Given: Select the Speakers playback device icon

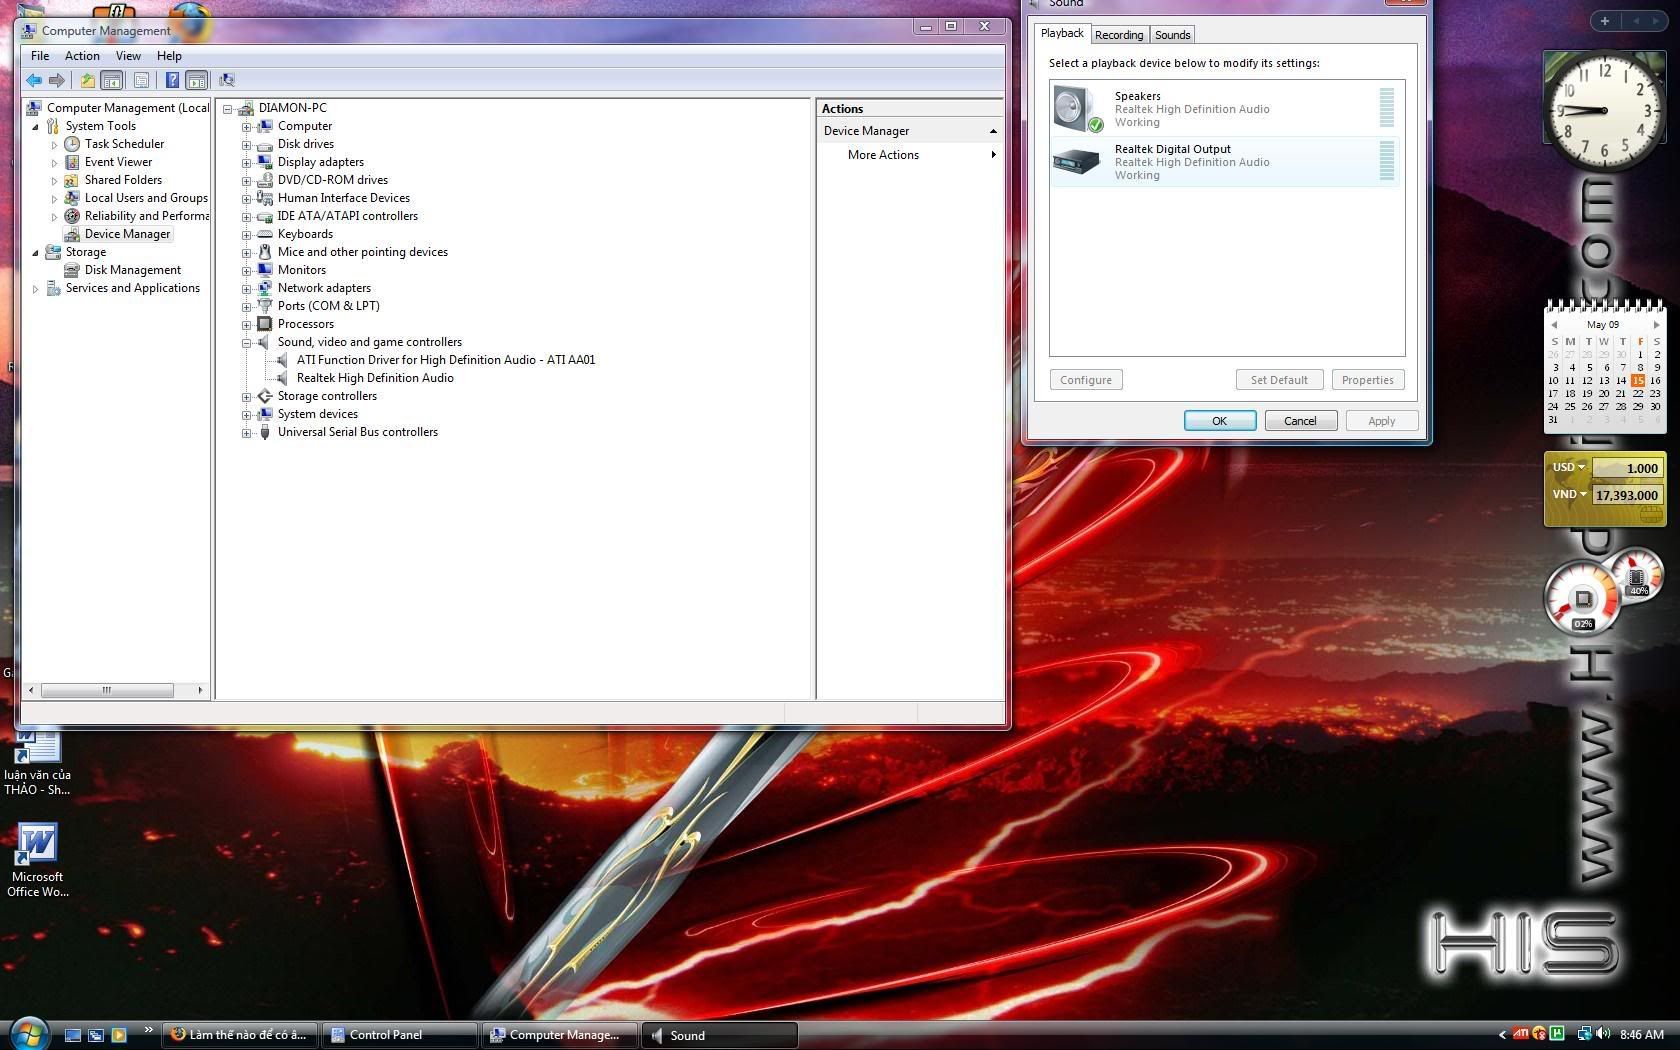Looking at the screenshot, I should 1078,109.
